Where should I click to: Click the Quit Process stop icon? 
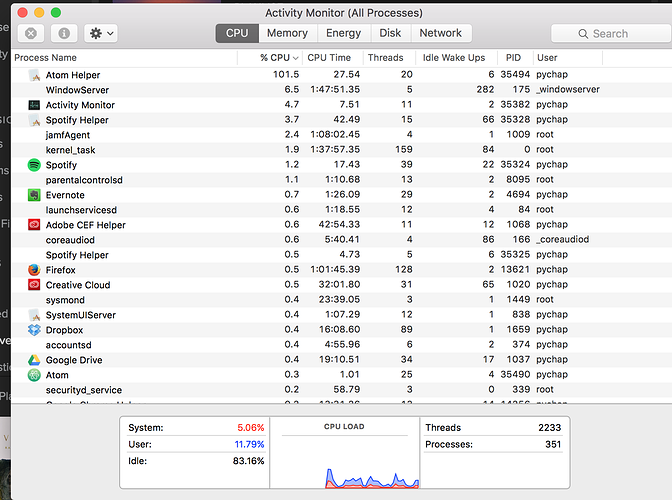[31, 33]
